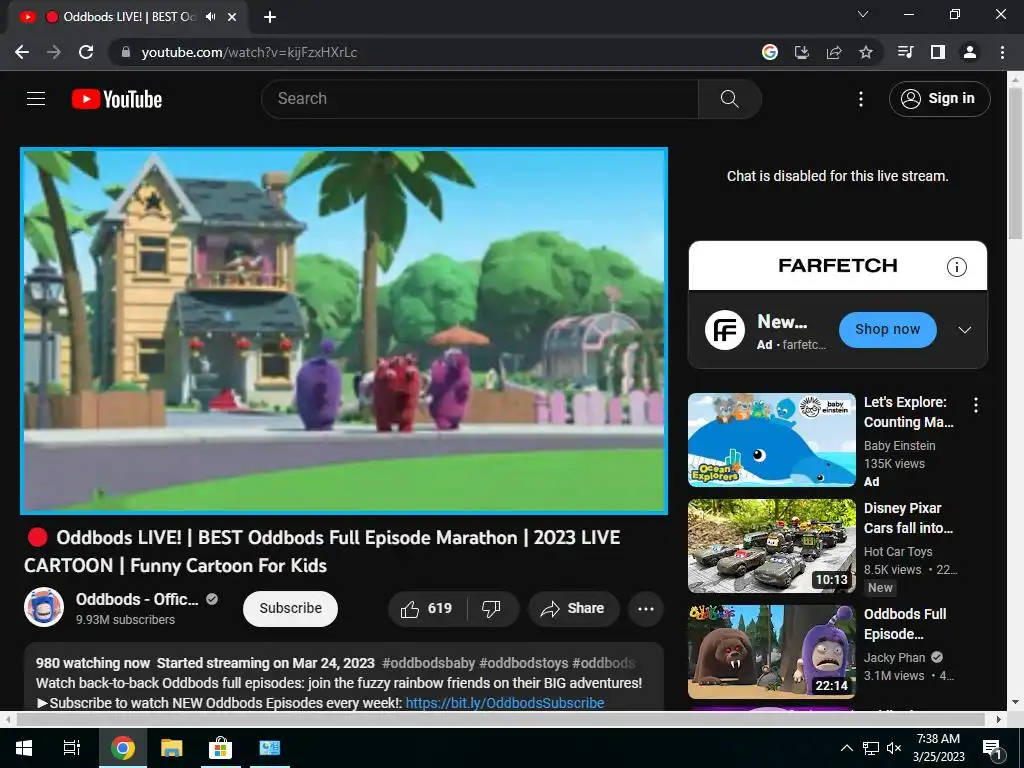Click the #oddbodstoys hashtag
The width and height of the screenshot is (1024, 768).
click(x=524, y=663)
